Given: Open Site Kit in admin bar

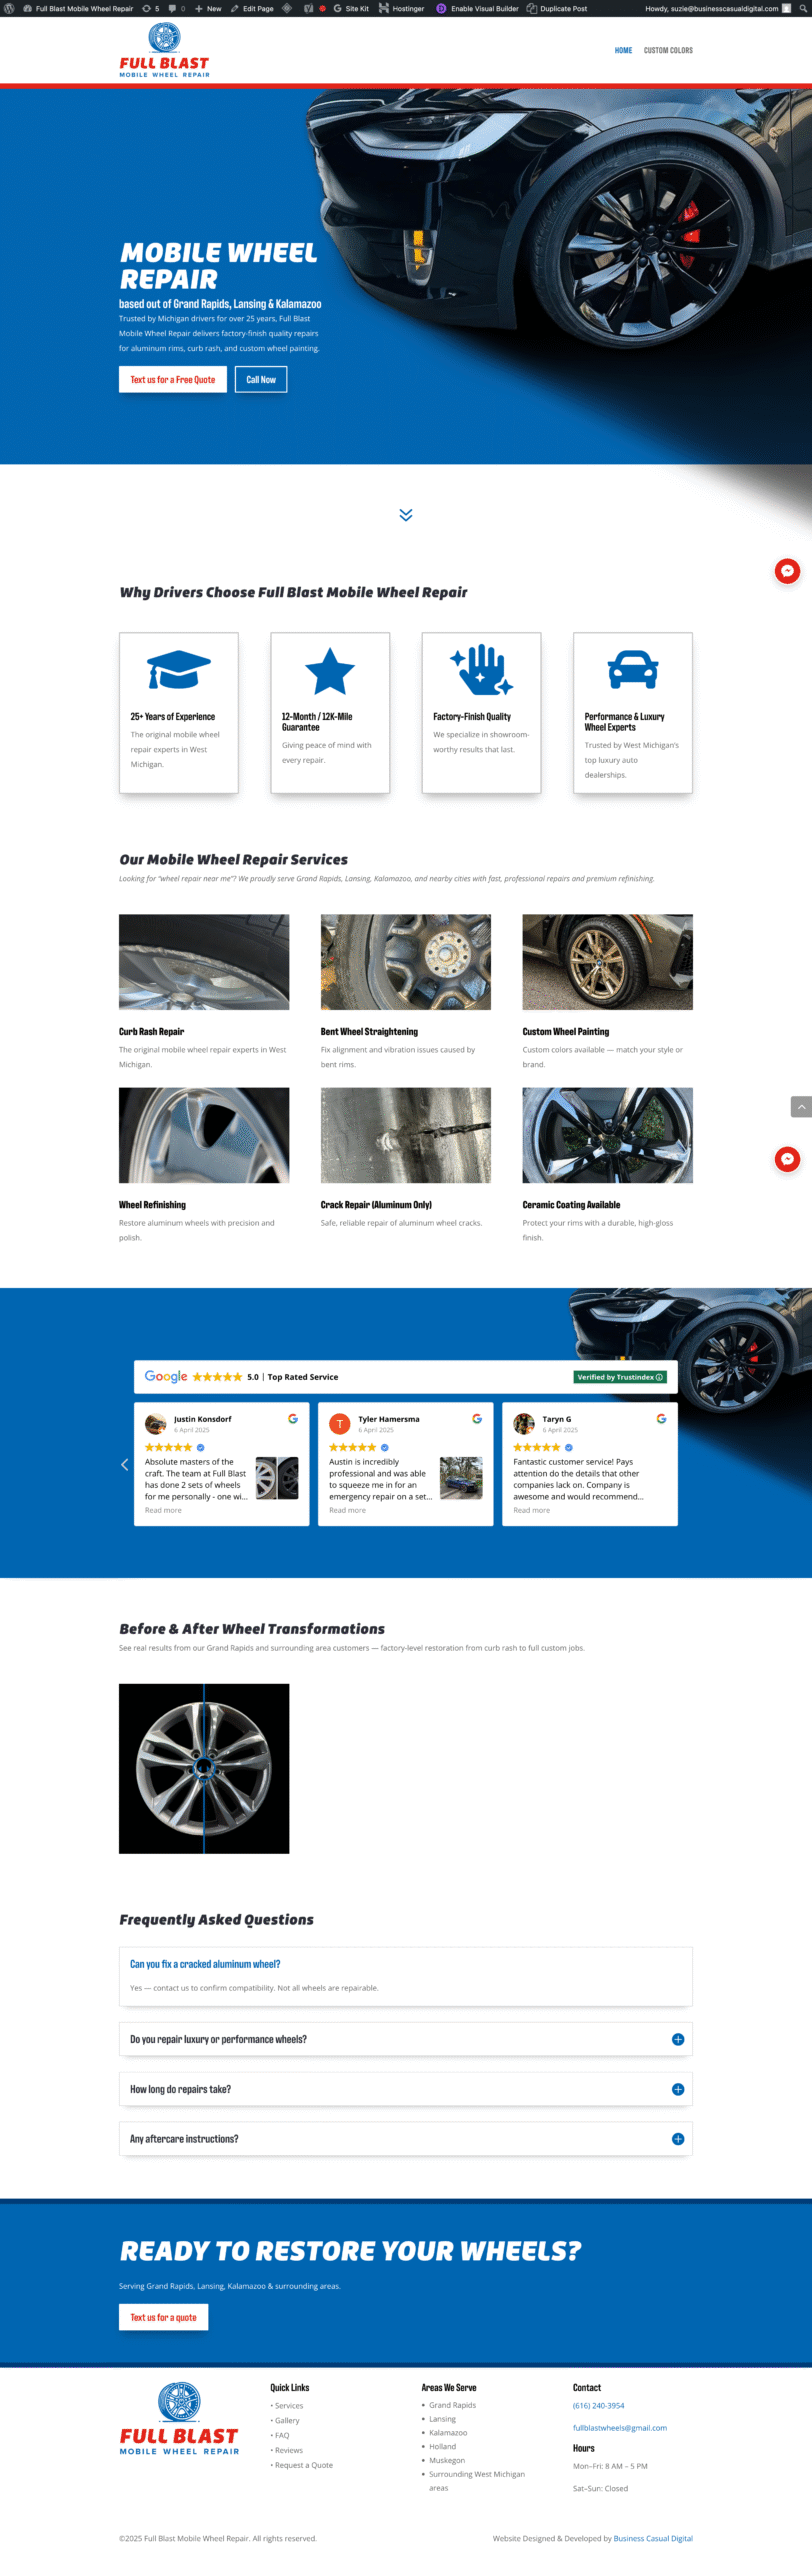Looking at the screenshot, I should (x=351, y=8).
